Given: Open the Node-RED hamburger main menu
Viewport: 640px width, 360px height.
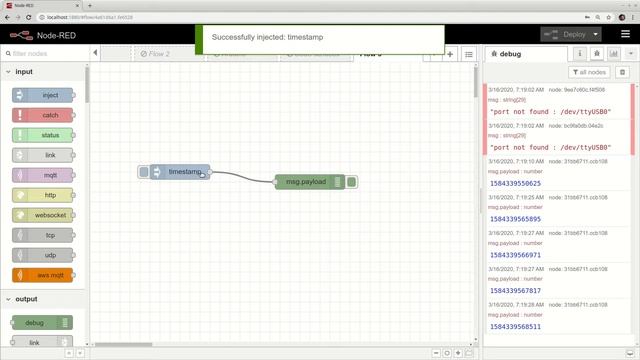Looking at the screenshot, I should click(x=625, y=34).
